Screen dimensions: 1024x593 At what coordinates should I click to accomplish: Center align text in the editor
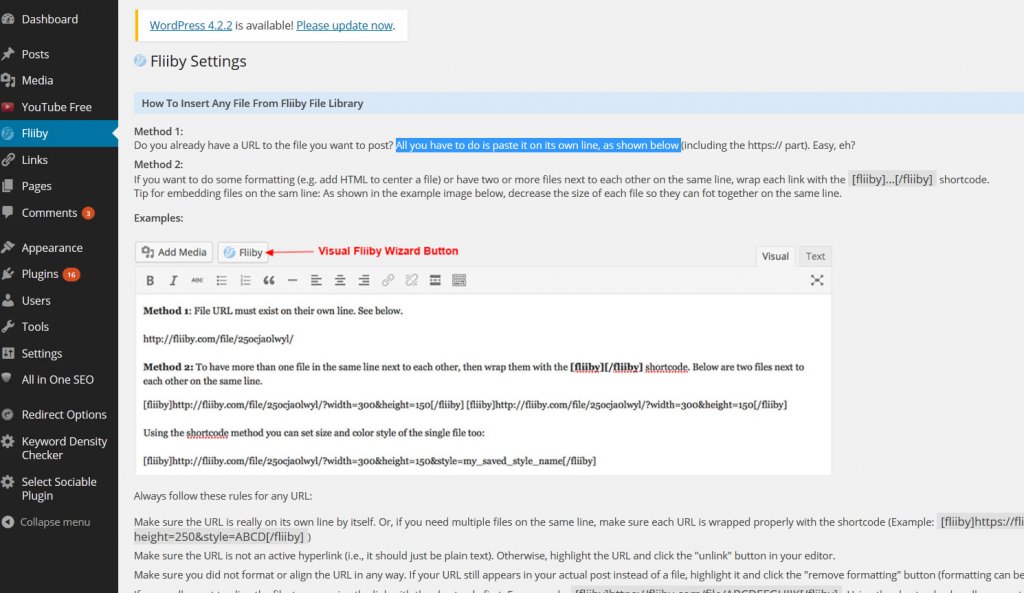coord(340,280)
